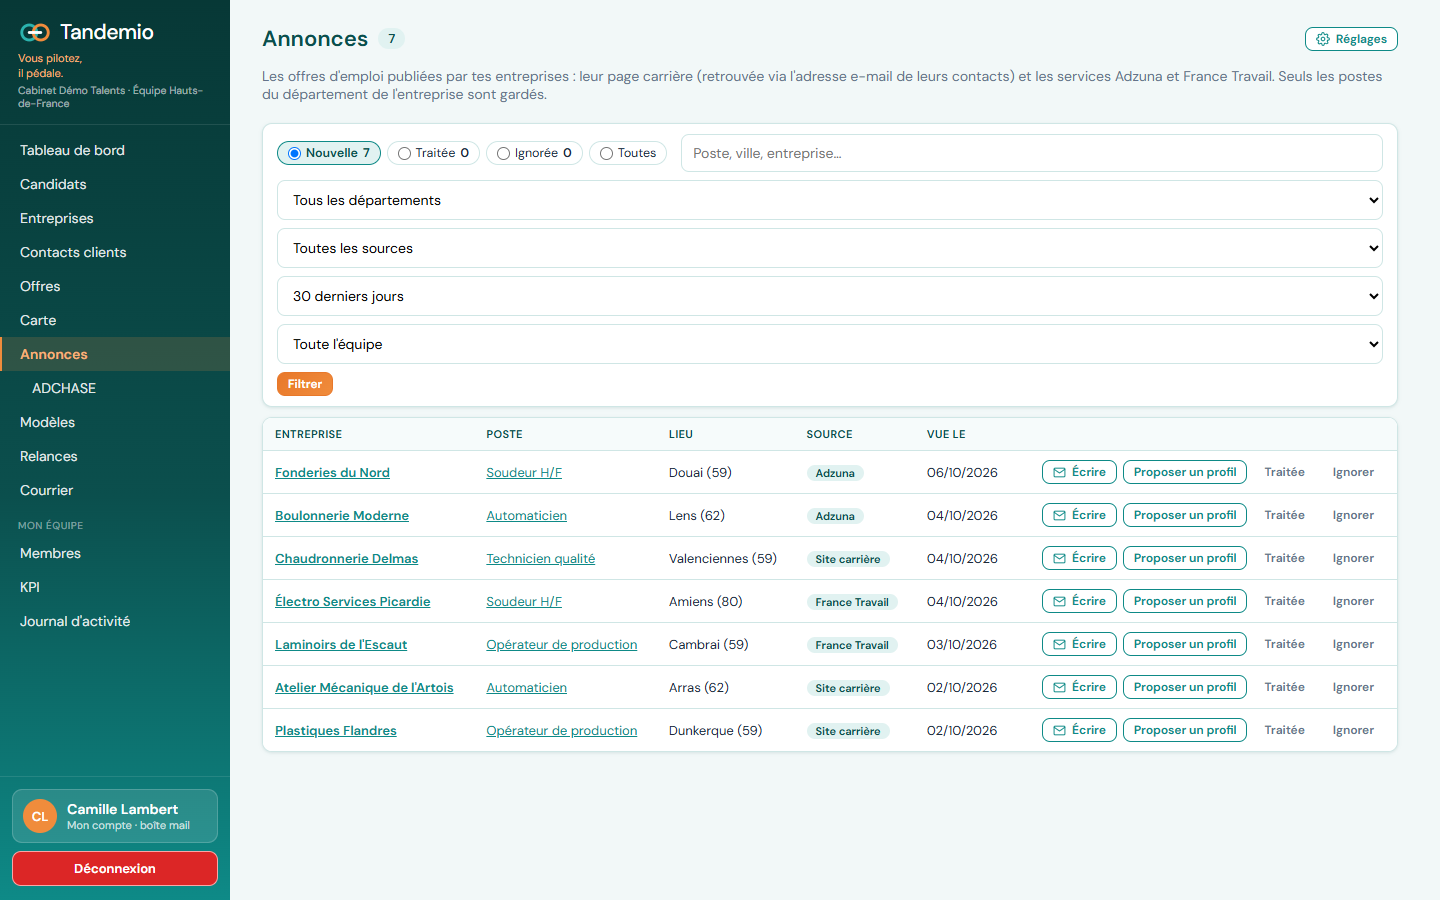Open the Tous les départements dropdown
This screenshot has height=900, width=1440.
point(830,200)
